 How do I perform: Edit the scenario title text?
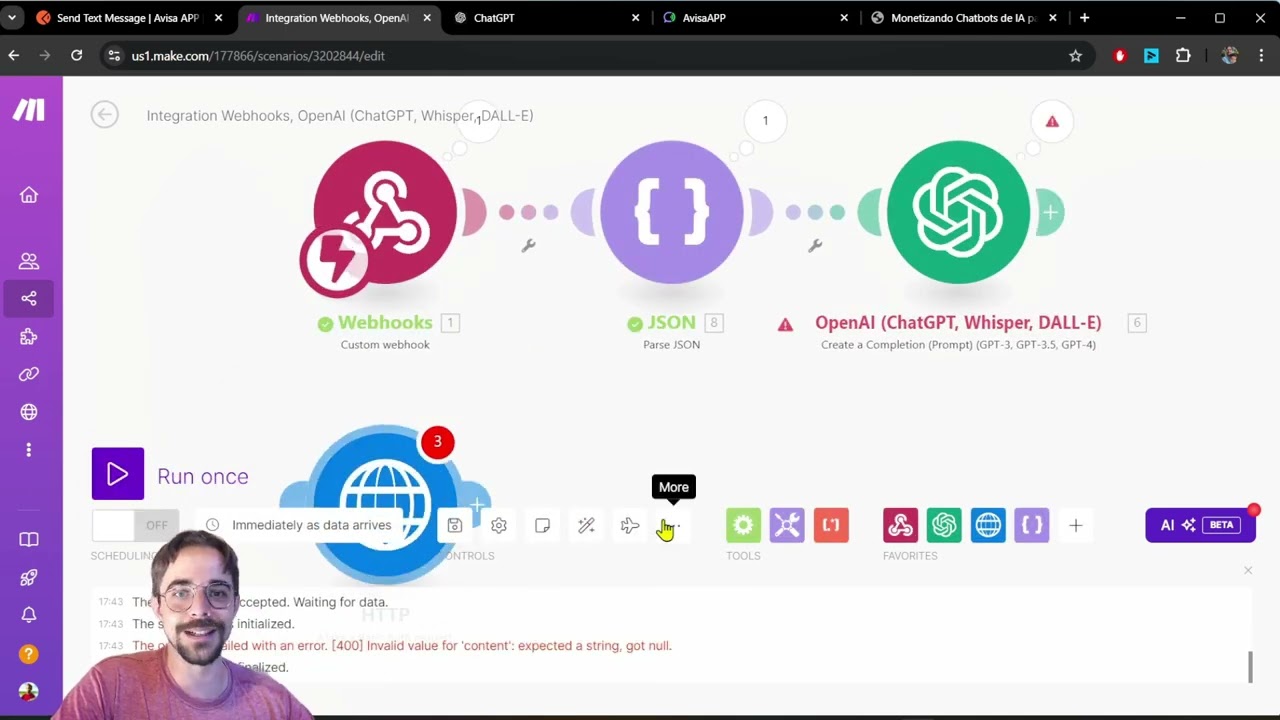click(x=340, y=116)
